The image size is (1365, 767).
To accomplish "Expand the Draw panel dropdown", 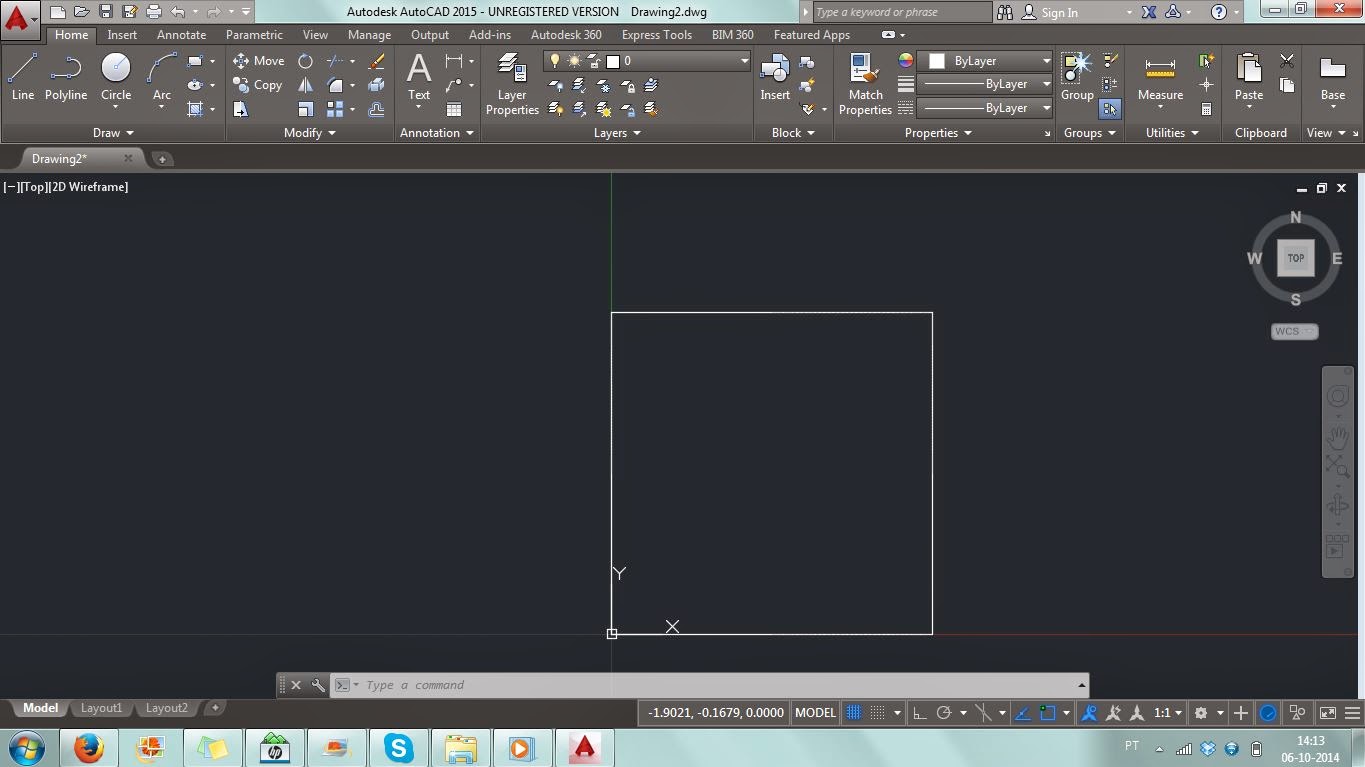I will click(x=113, y=133).
